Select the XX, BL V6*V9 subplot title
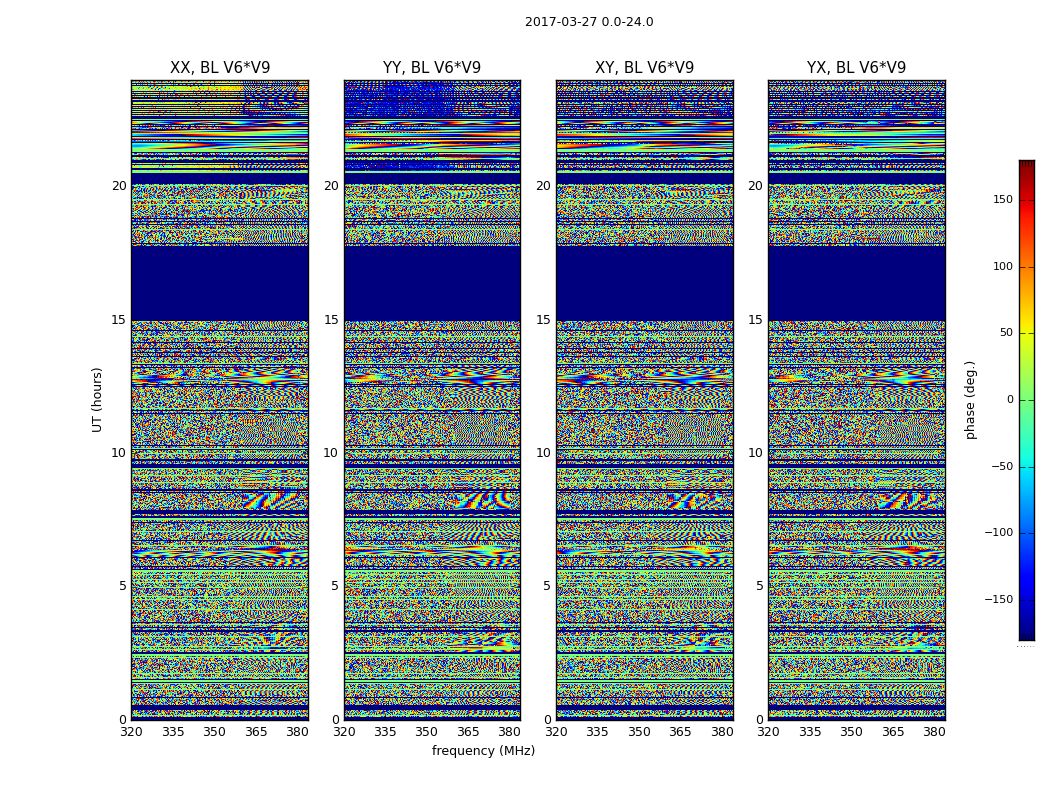Viewport: 1050px width, 800px height. pos(220,68)
